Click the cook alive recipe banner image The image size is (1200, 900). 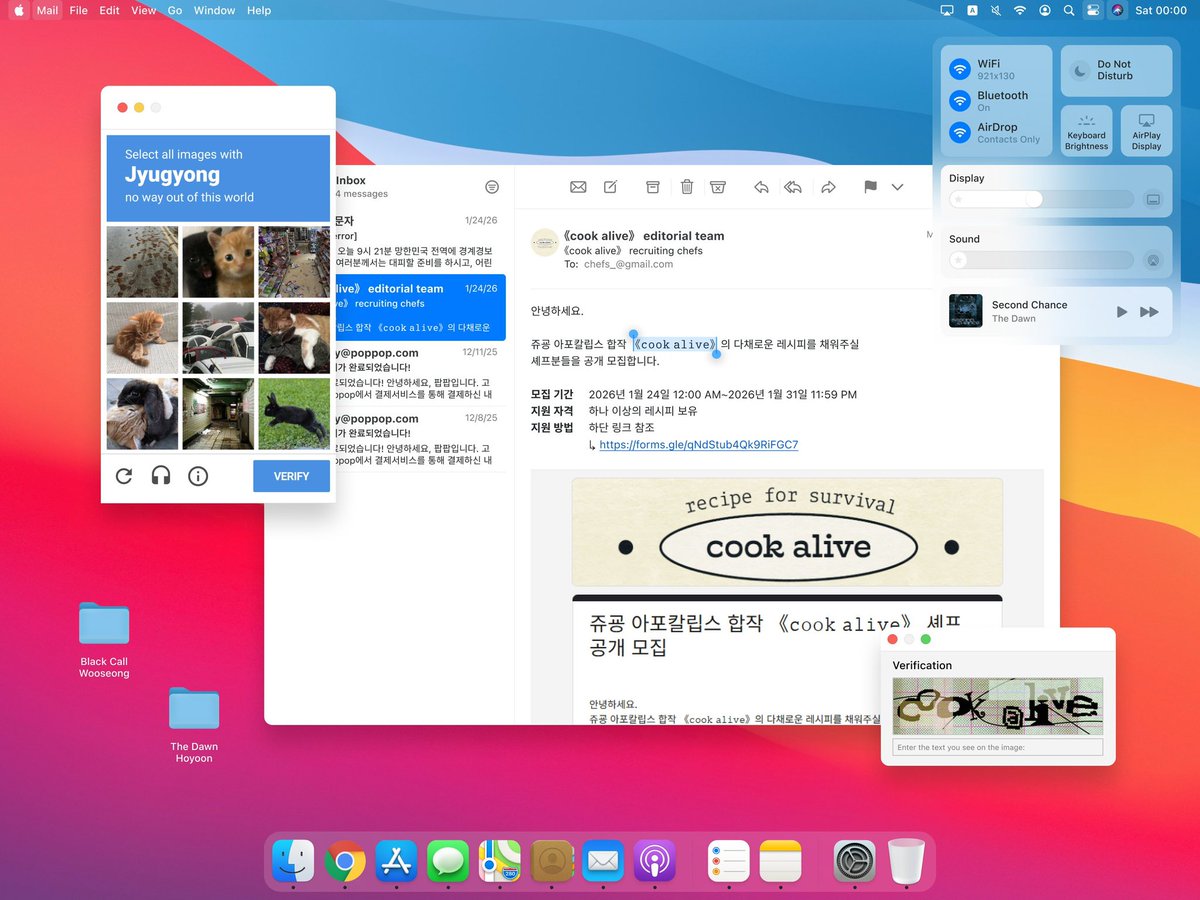[x=787, y=532]
